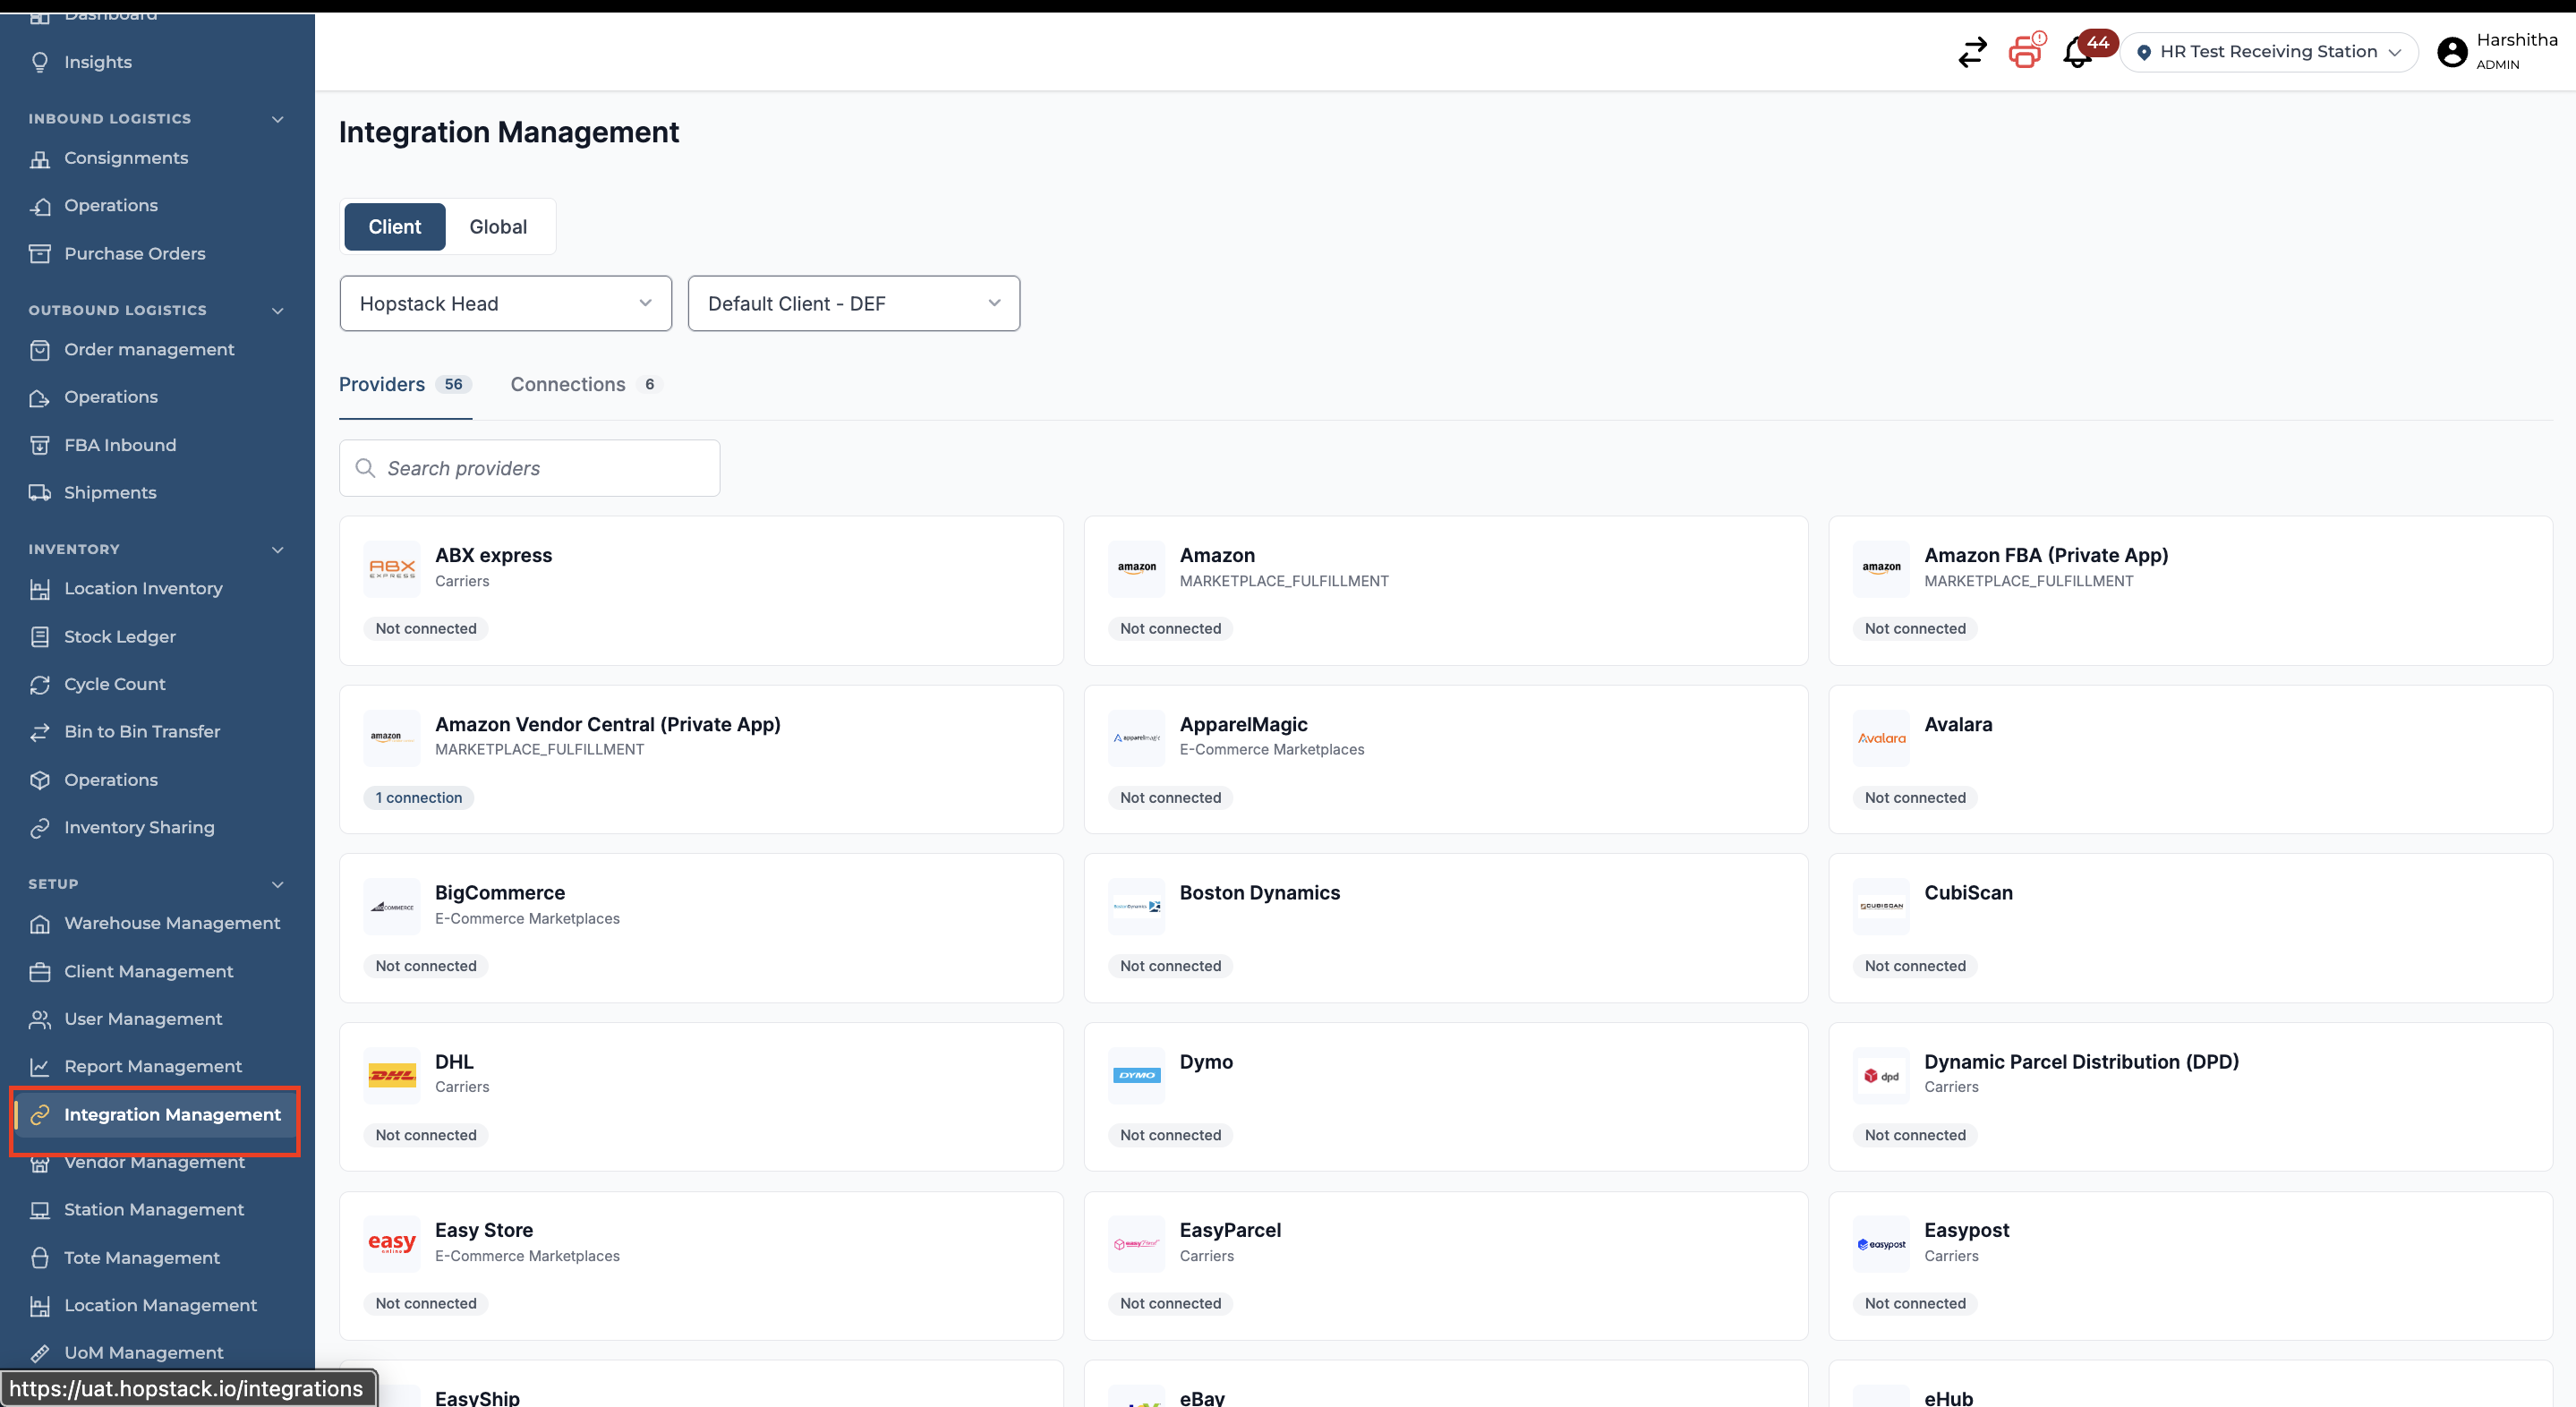
Task: Expand the HR Test Receiving Station selector
Action: pyautogui.click(x=2268, y=52)
